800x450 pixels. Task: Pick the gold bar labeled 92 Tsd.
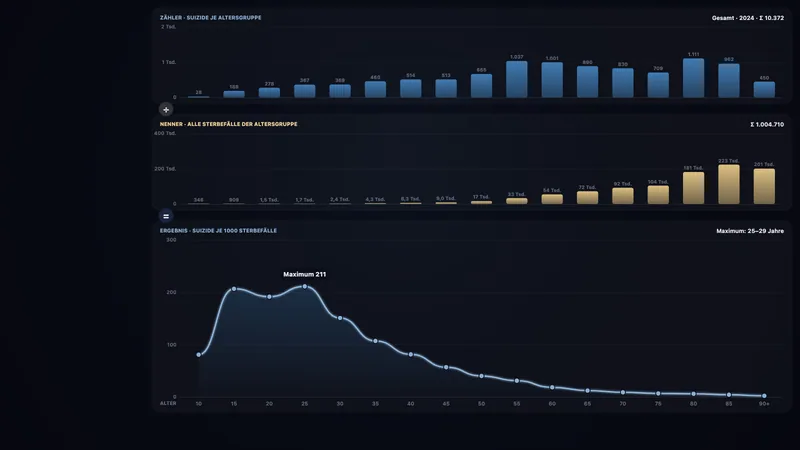tap(623, 196)
